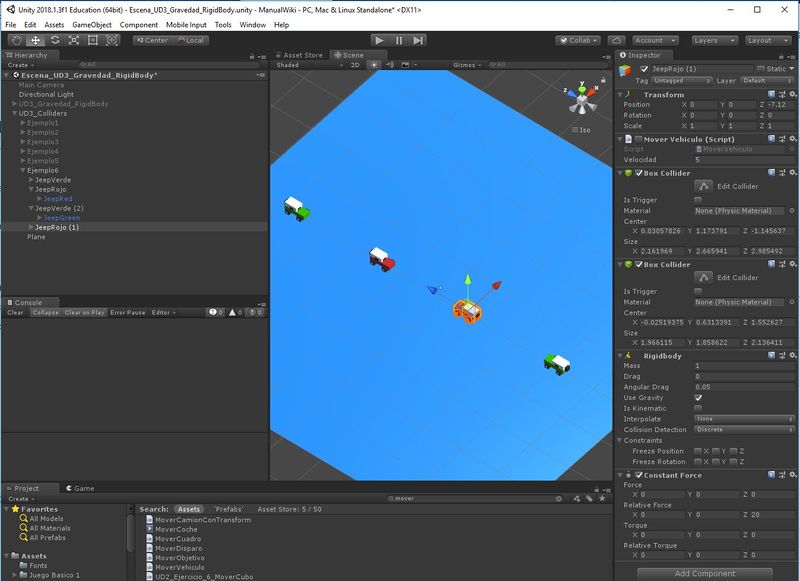Toggle Freeze Position X checkbox
Viewport: 800px width, 581px height.
tap(698, 451)
